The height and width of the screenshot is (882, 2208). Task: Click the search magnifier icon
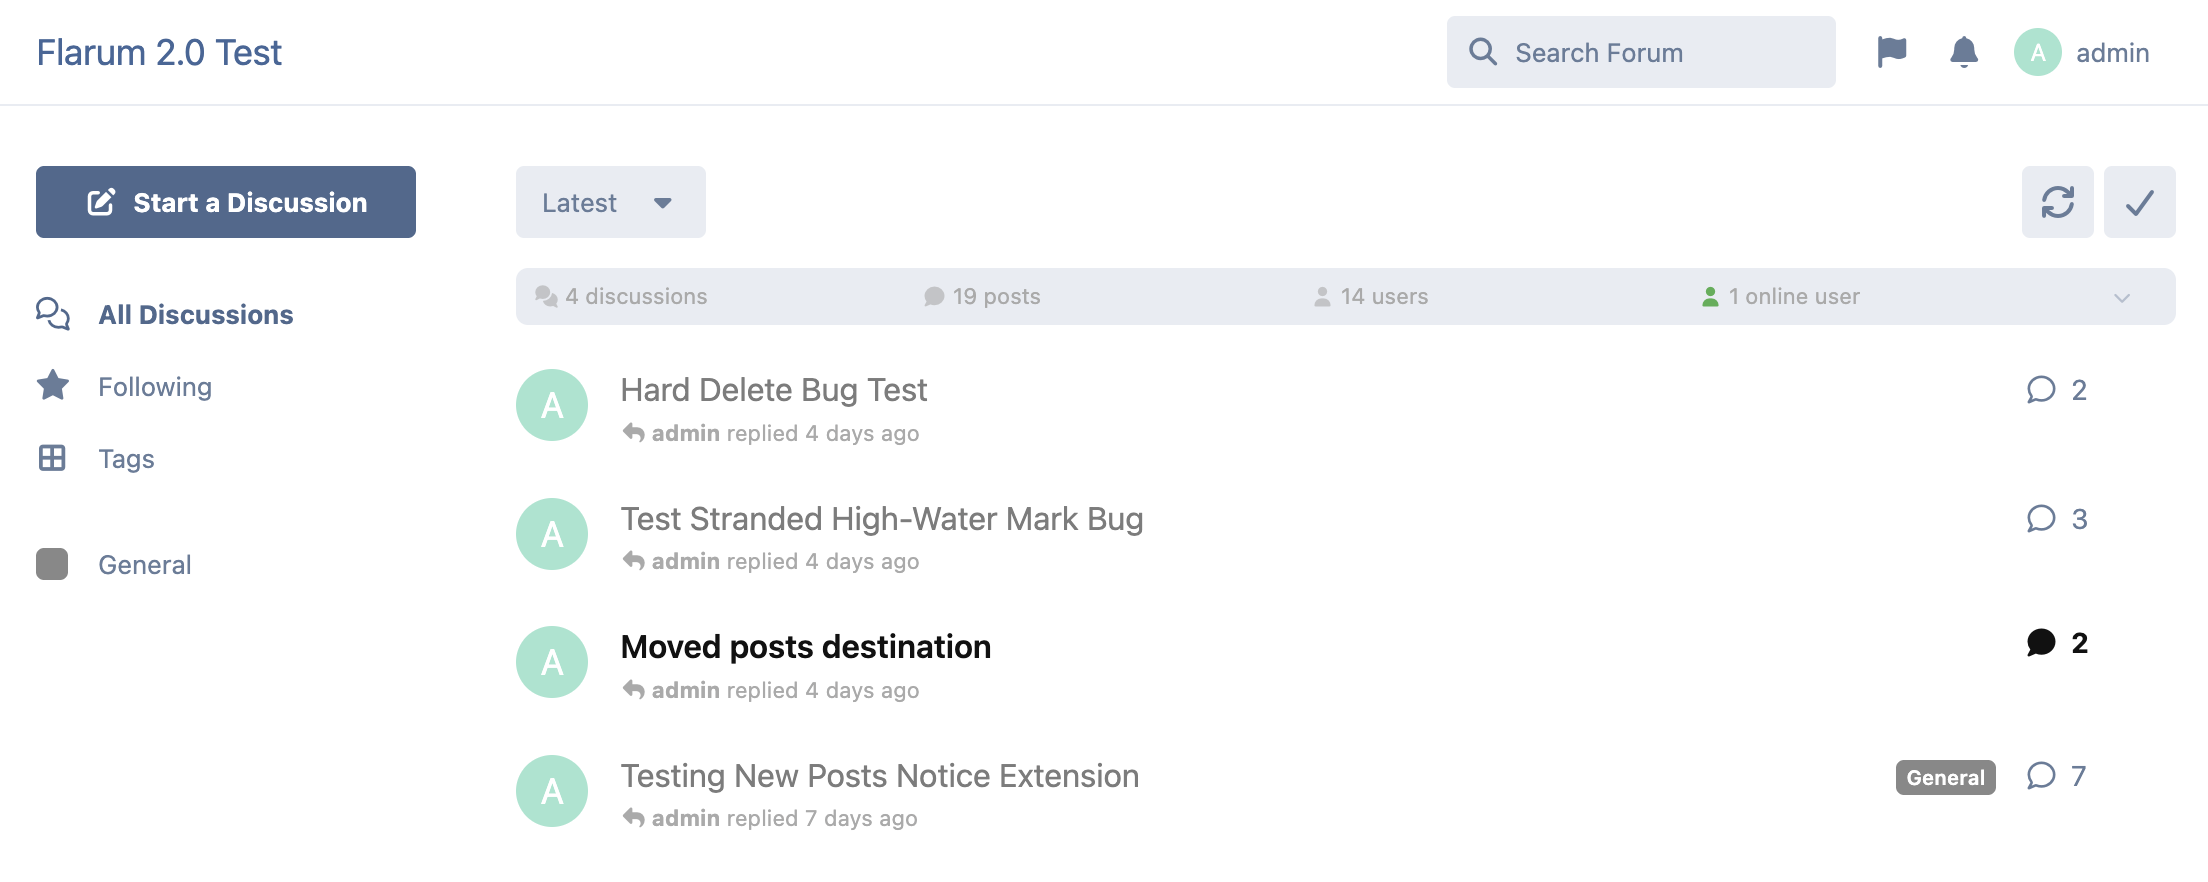click(x=1482, y=52)
